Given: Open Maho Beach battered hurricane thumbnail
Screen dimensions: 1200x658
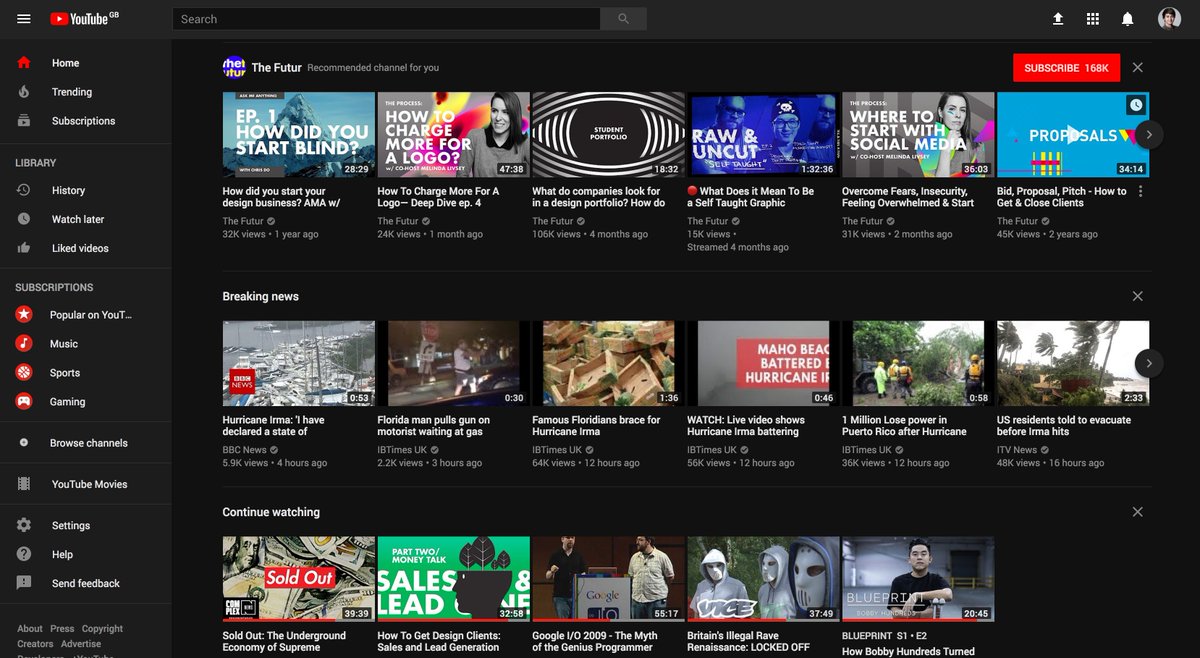Looking at the screenshot, I should 763,363.
